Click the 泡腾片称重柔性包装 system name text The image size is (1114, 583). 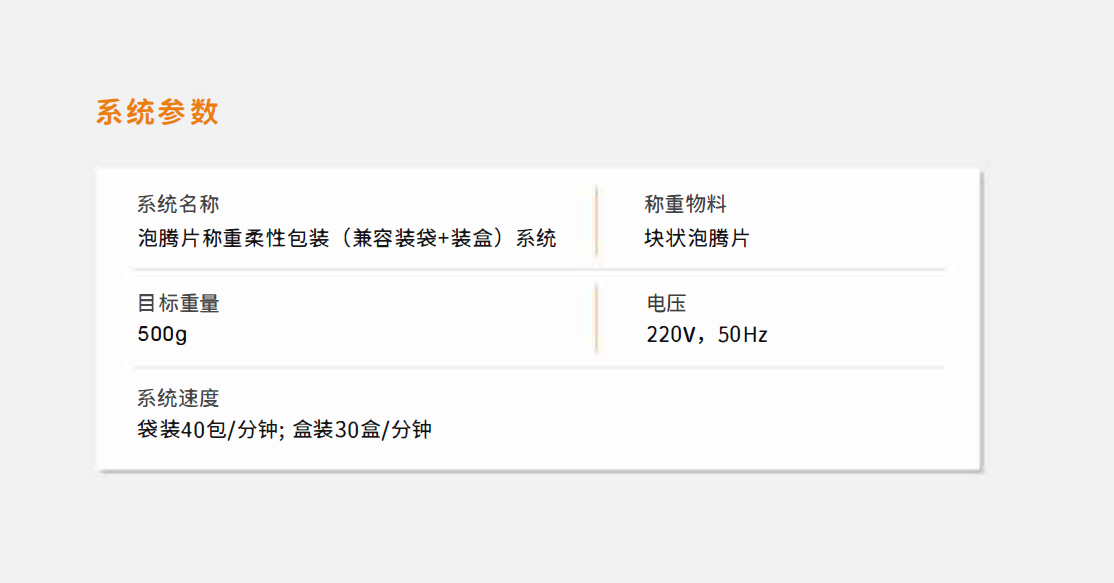click(x=347, y=238)
